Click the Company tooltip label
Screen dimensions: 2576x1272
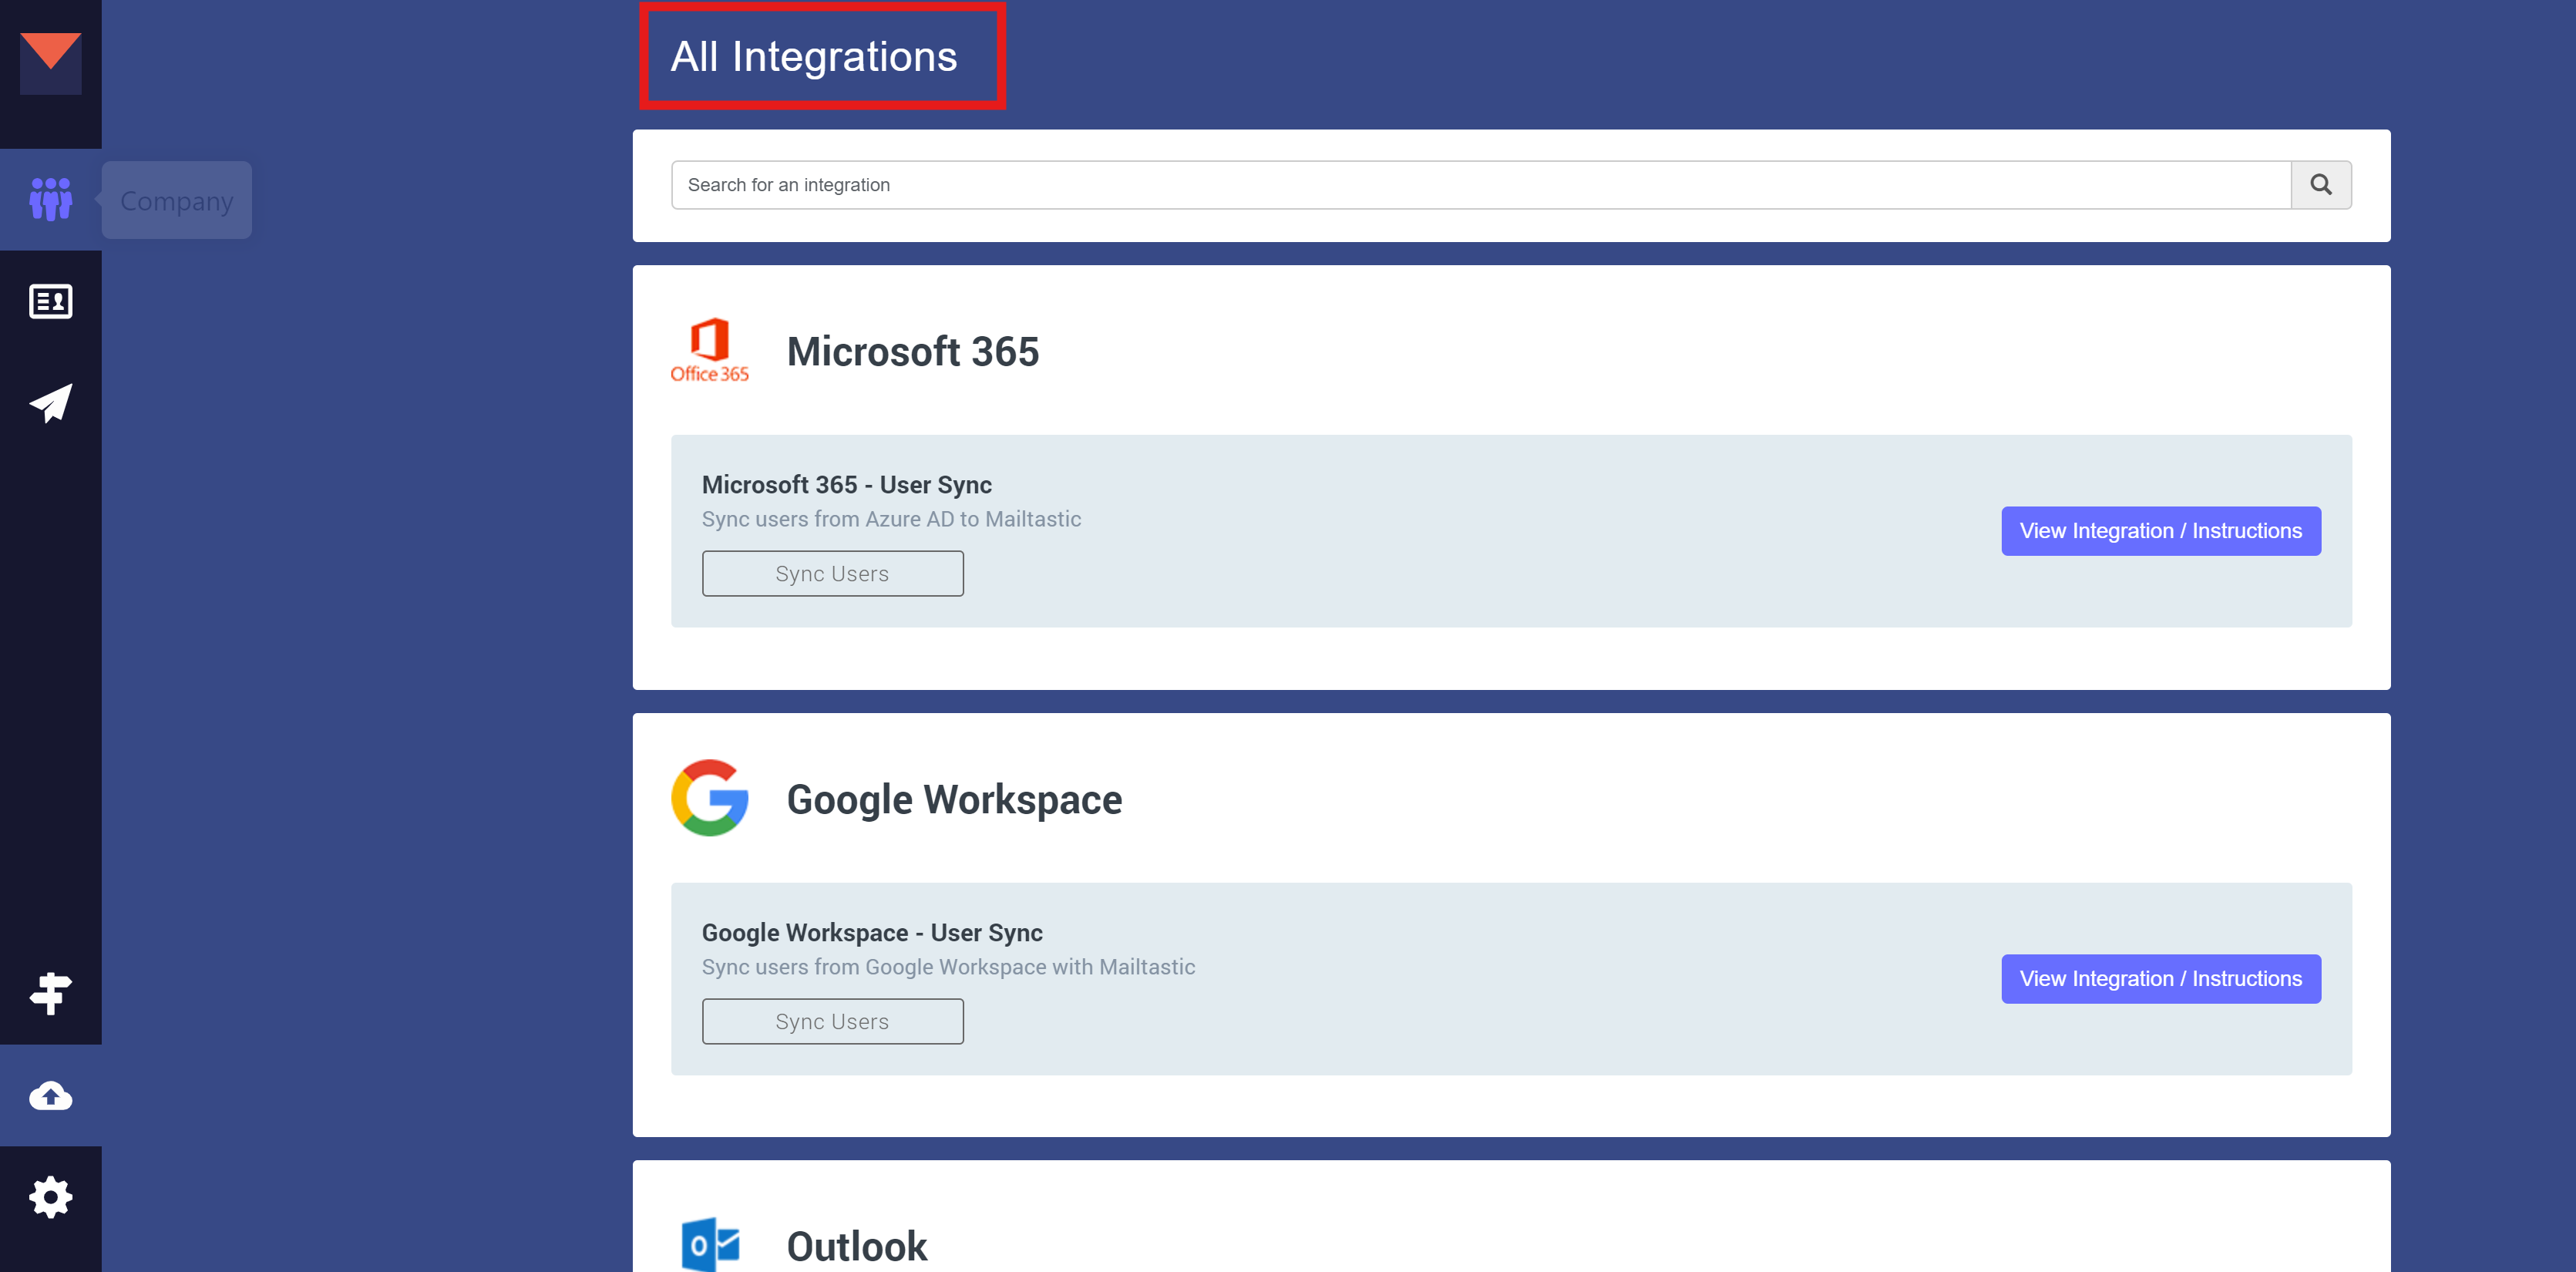(177, 201)
